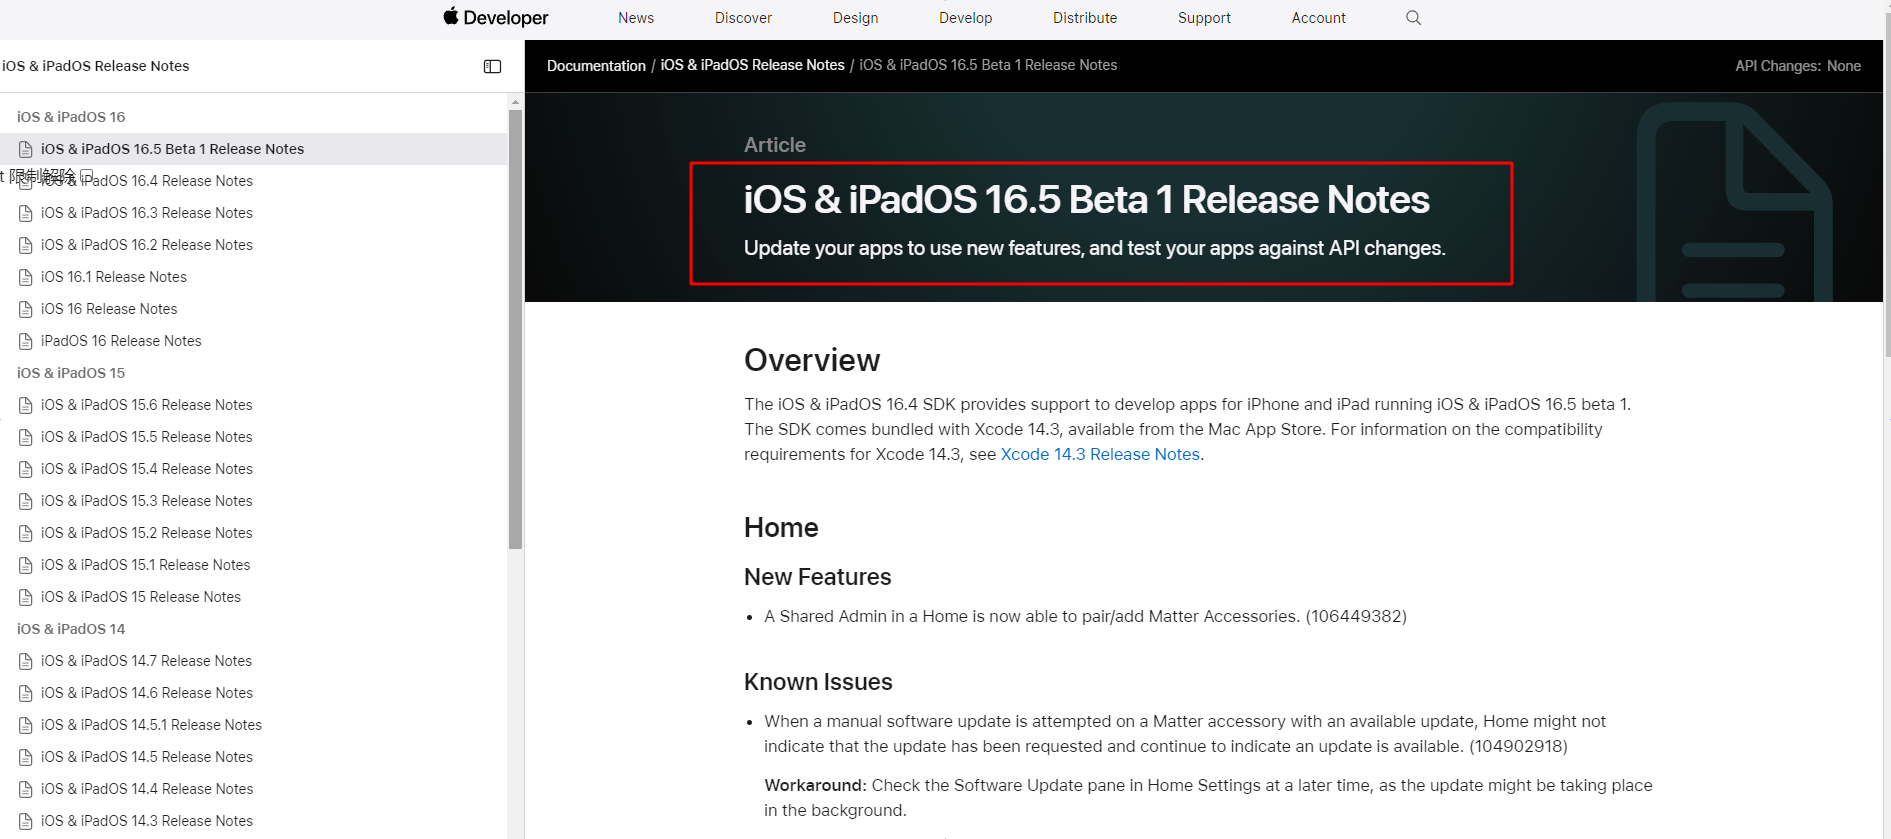Open iOS & iPadOS 16.4 Release Notes
1891x839 pixels.
(147, 181)
